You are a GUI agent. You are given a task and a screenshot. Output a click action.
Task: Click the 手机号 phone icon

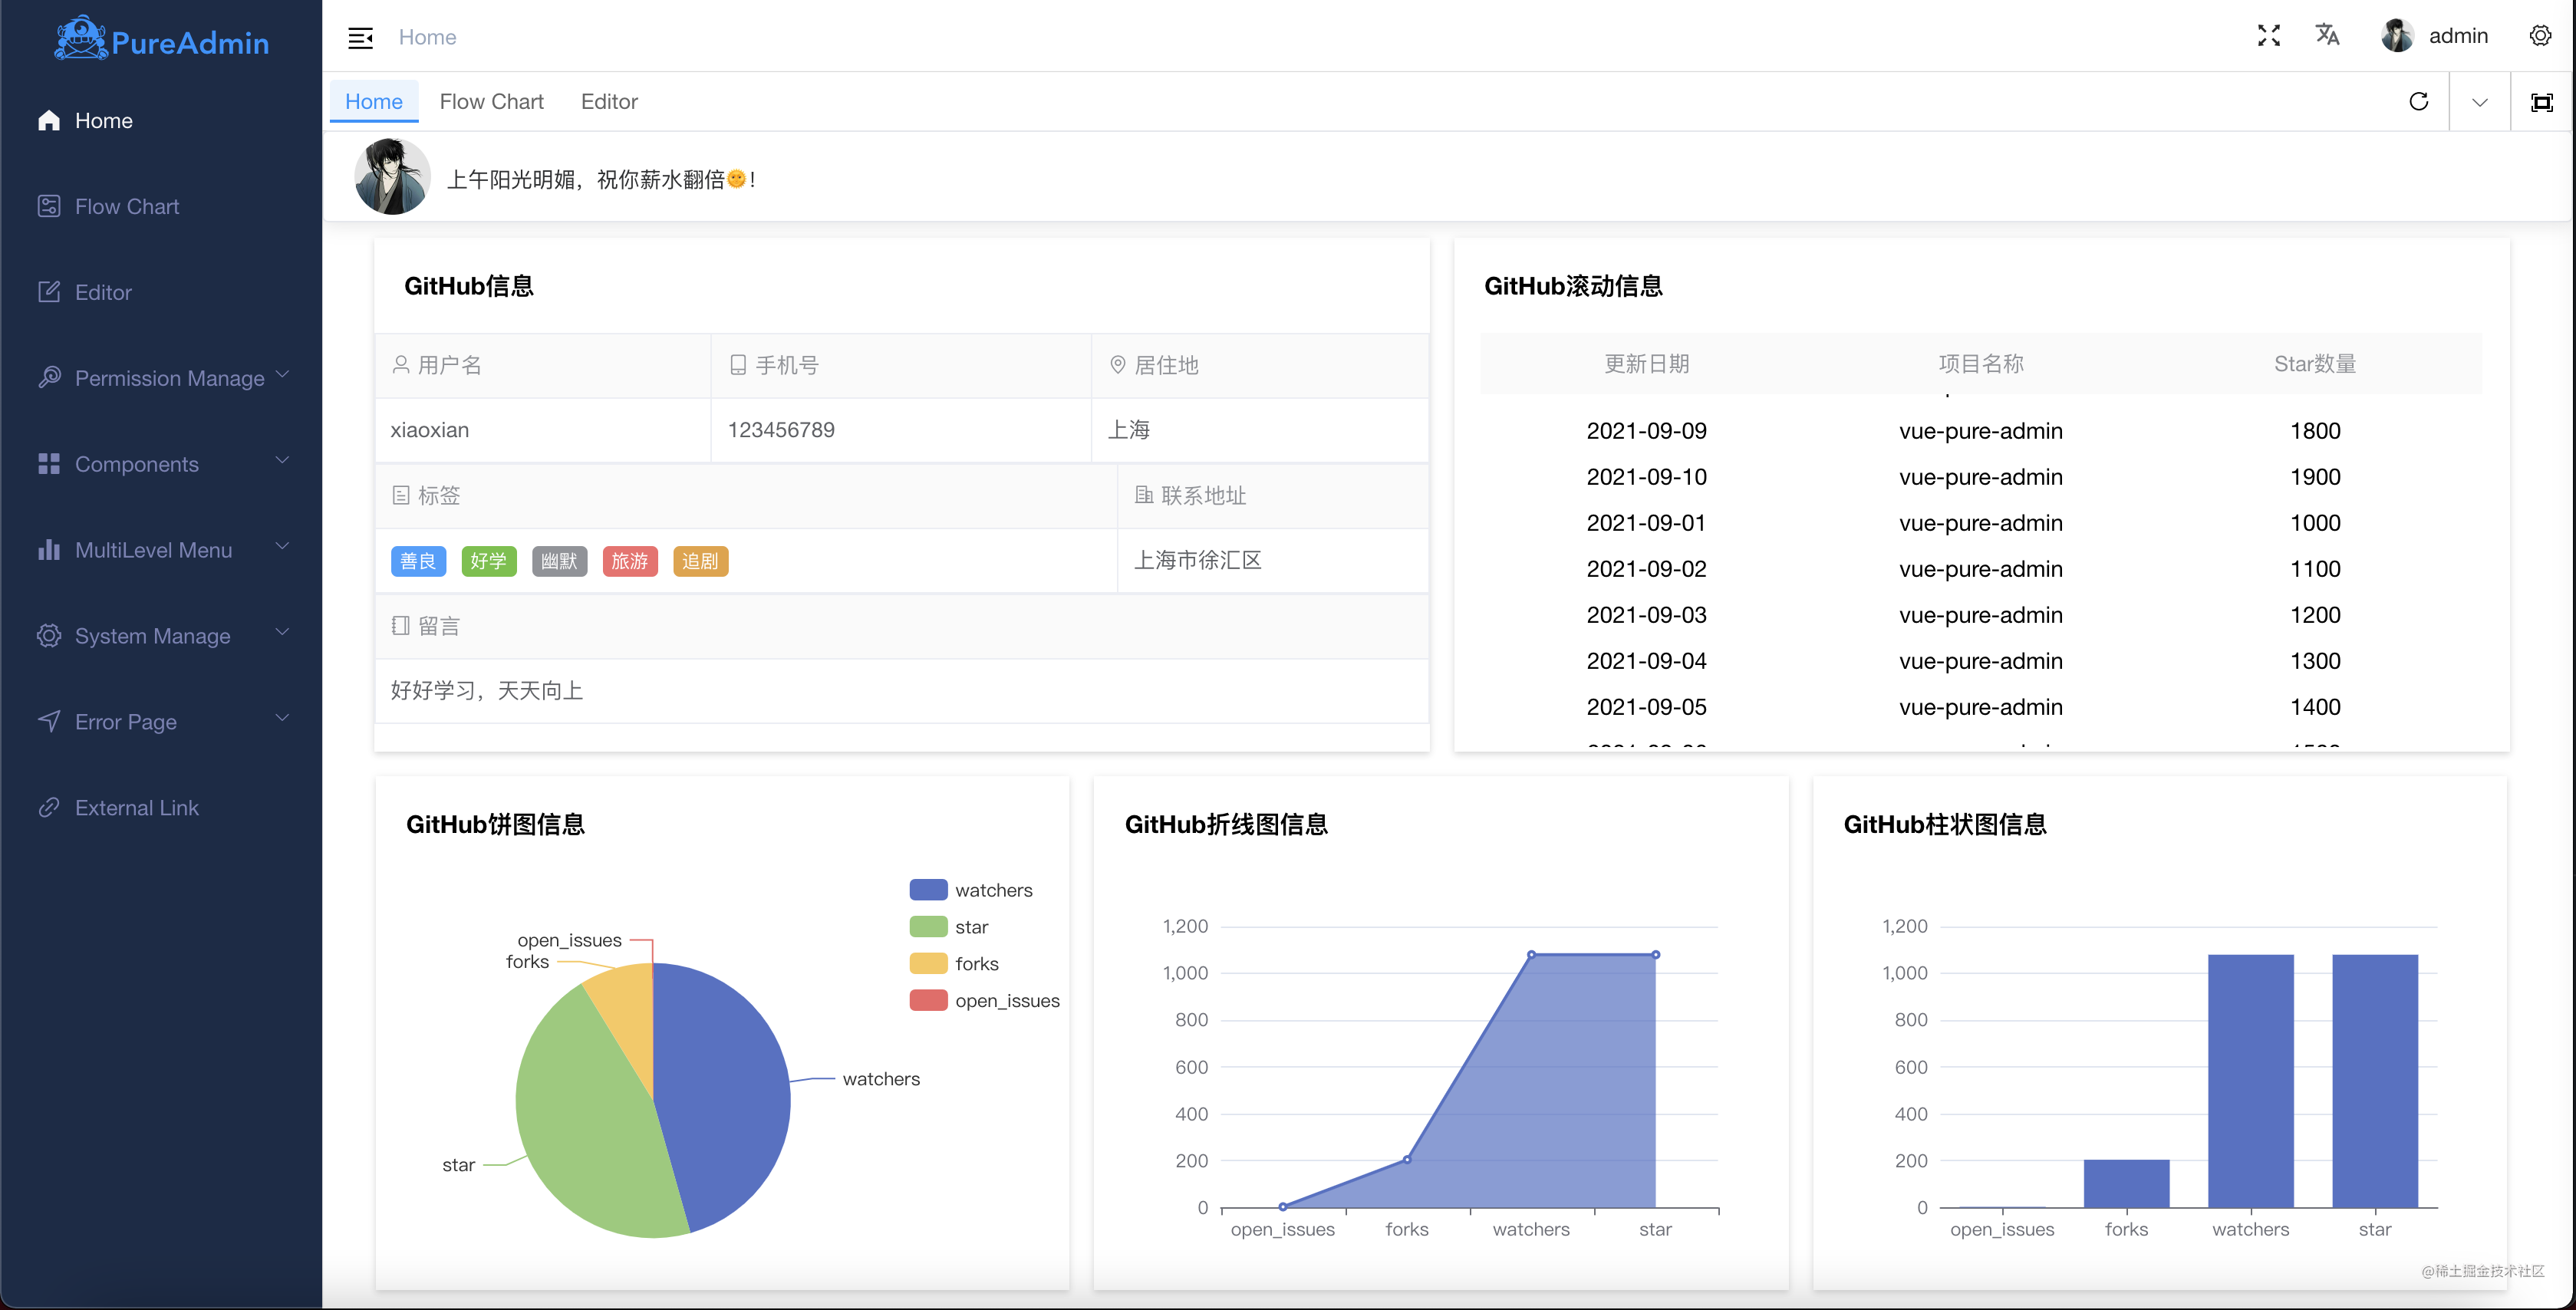coord(738,365)
